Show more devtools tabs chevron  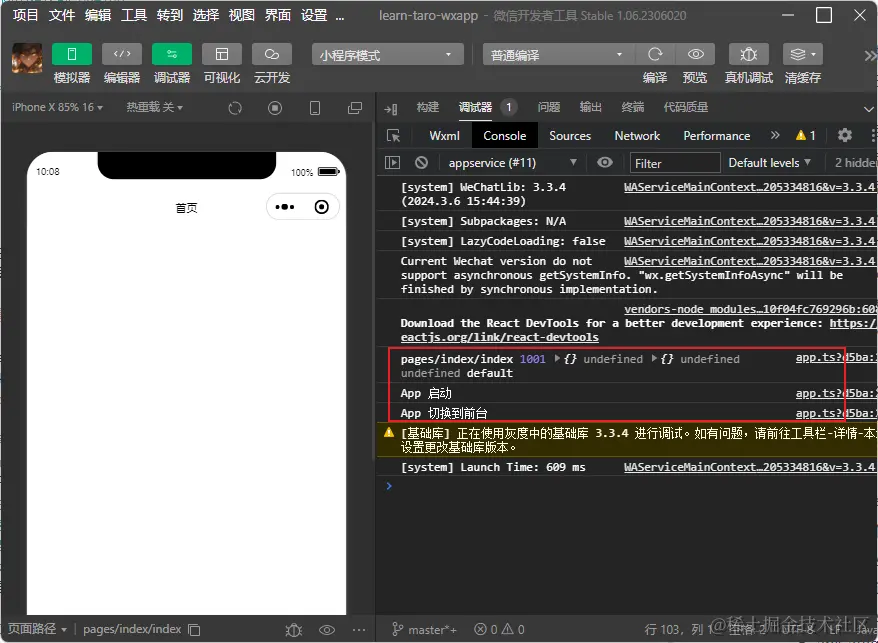(775, 135)
